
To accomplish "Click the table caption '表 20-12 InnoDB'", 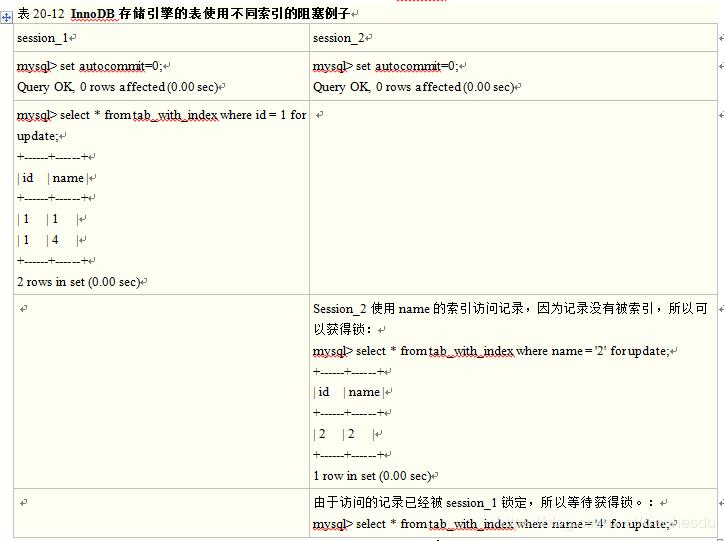I will click(x=183, y=13).
